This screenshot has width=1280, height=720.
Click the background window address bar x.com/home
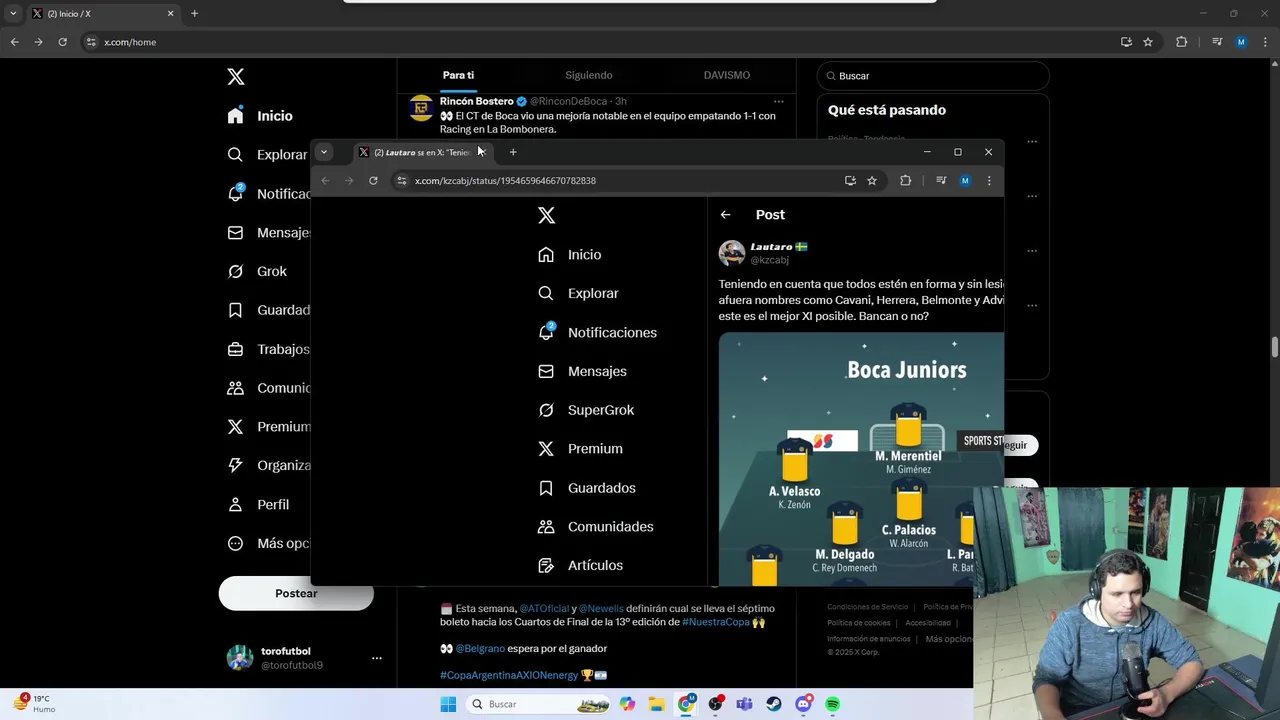pyautogui.click(x=130, y=42)
